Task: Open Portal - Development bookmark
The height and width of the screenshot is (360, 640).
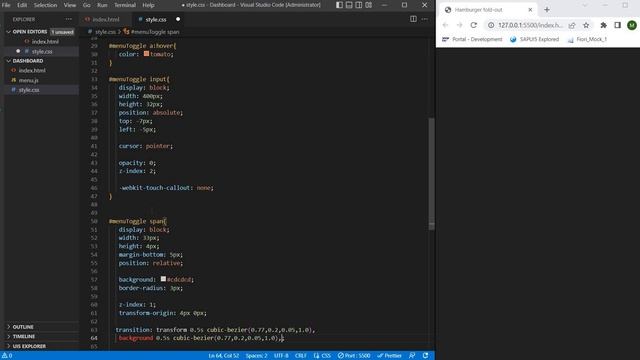Action: coord(472,39)
